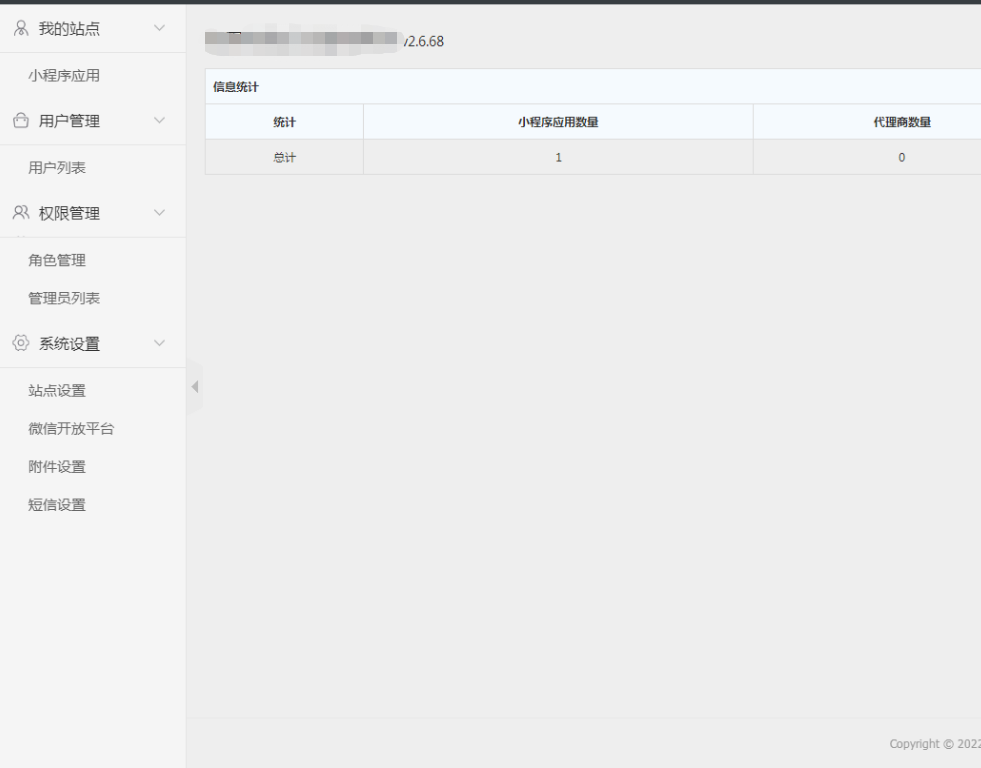
Task: Click the Copyright footer text
Action: click(935, 744)
